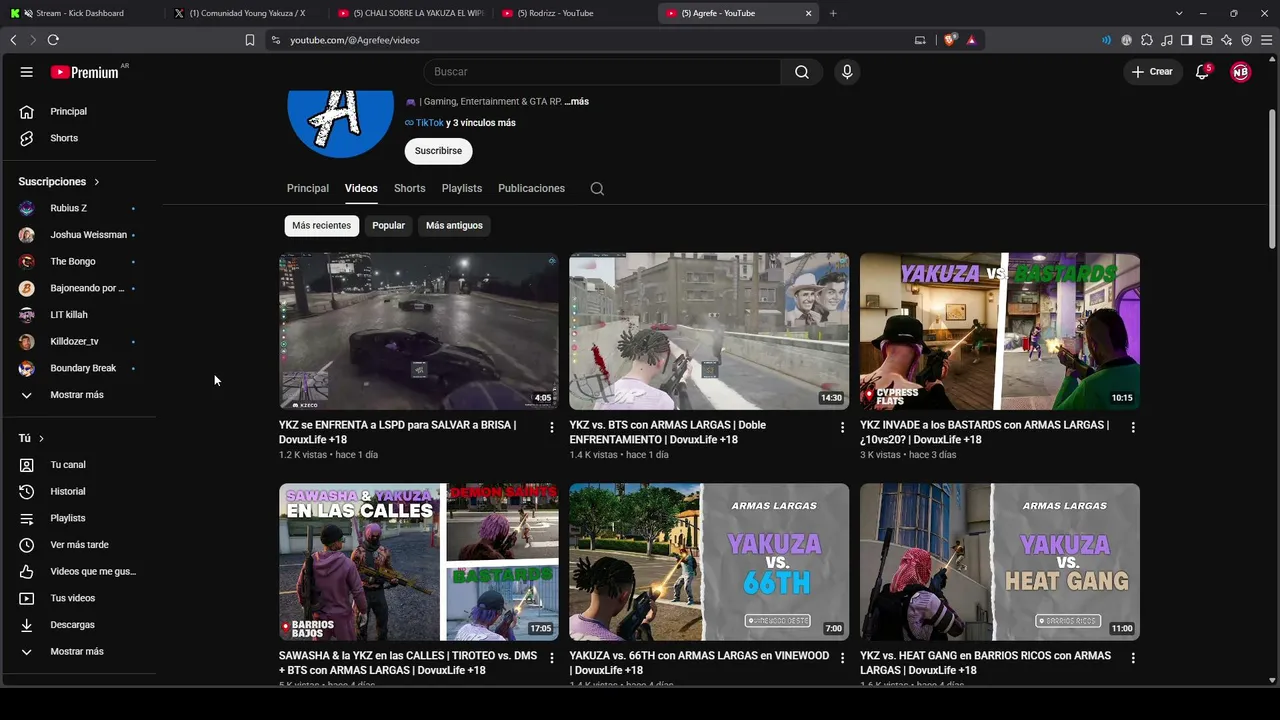Open install-app icon in the address bar
1280x720 pixels.
pyautogui.click(x=920, y=40)
